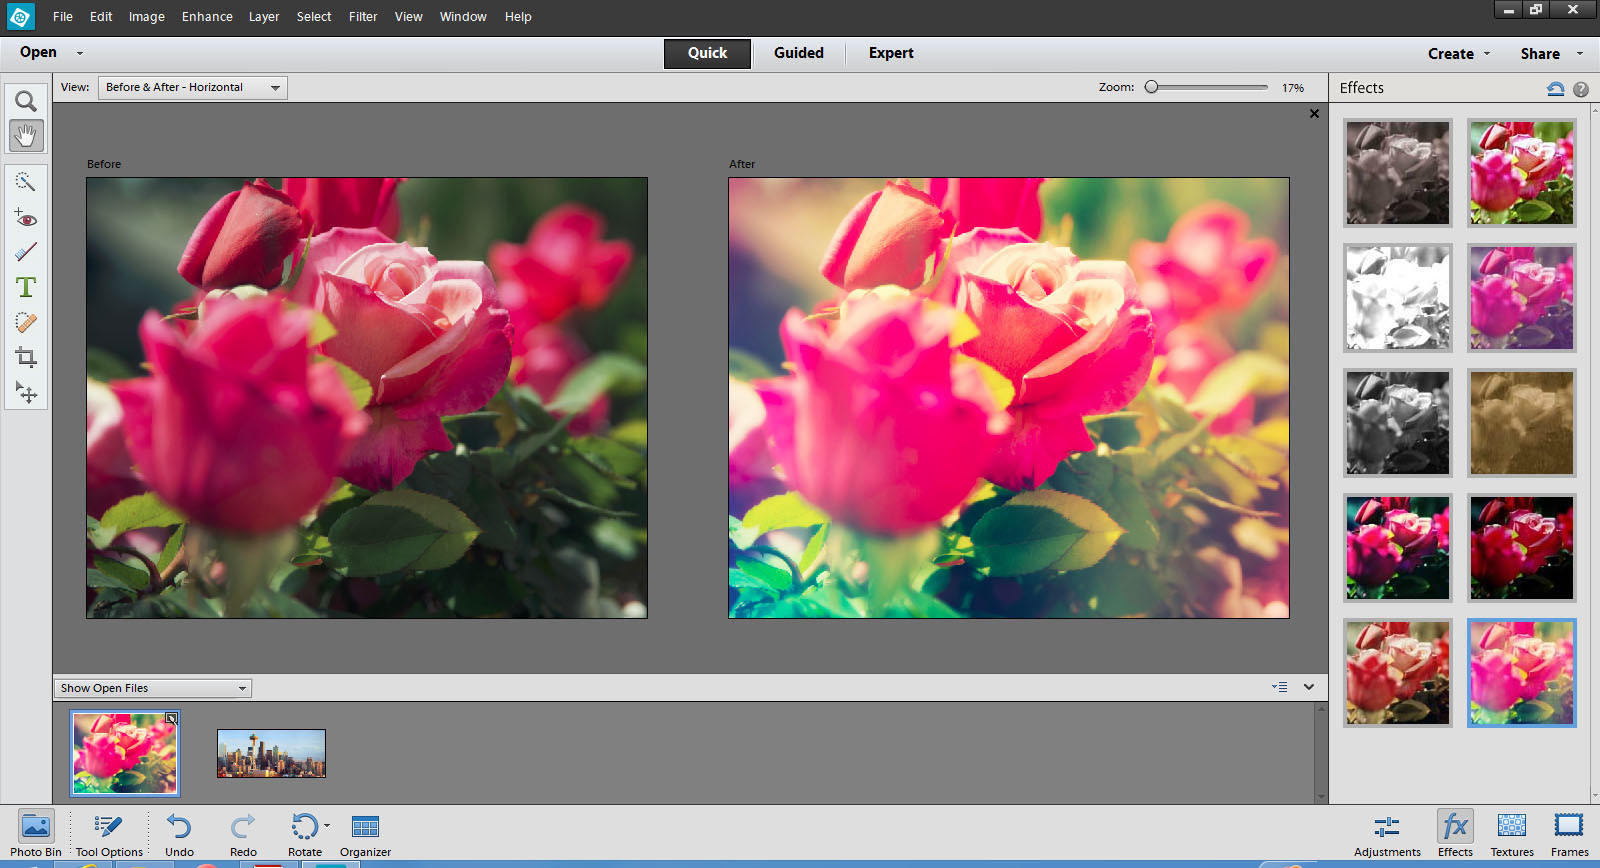Select the Horizontal Type tool
1600x868 pixels.
click(x=26, y=288)
